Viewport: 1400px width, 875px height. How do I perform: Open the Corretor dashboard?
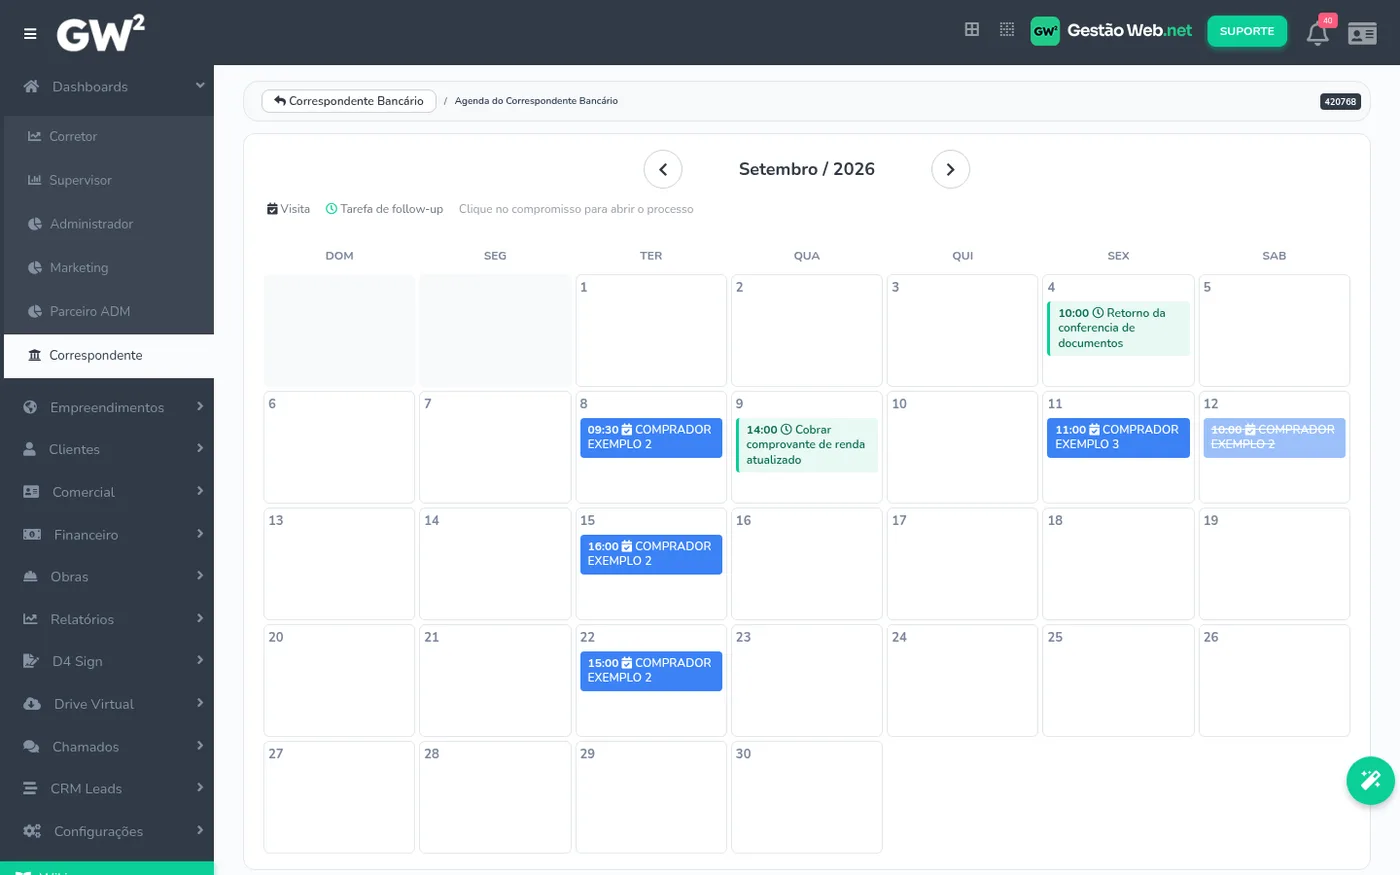pyautogui.click(x=109, y=136)
